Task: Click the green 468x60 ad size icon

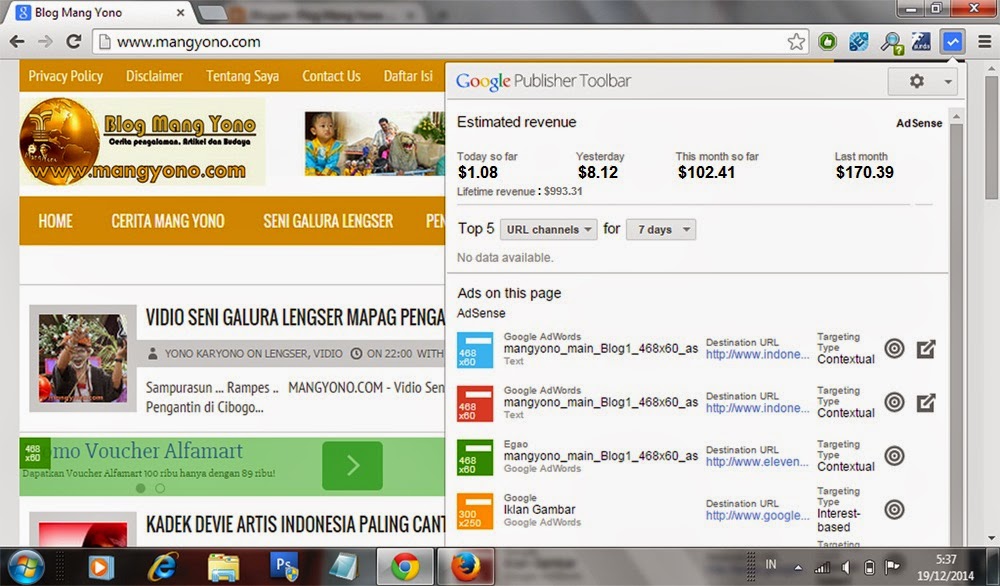Action: 474,457
